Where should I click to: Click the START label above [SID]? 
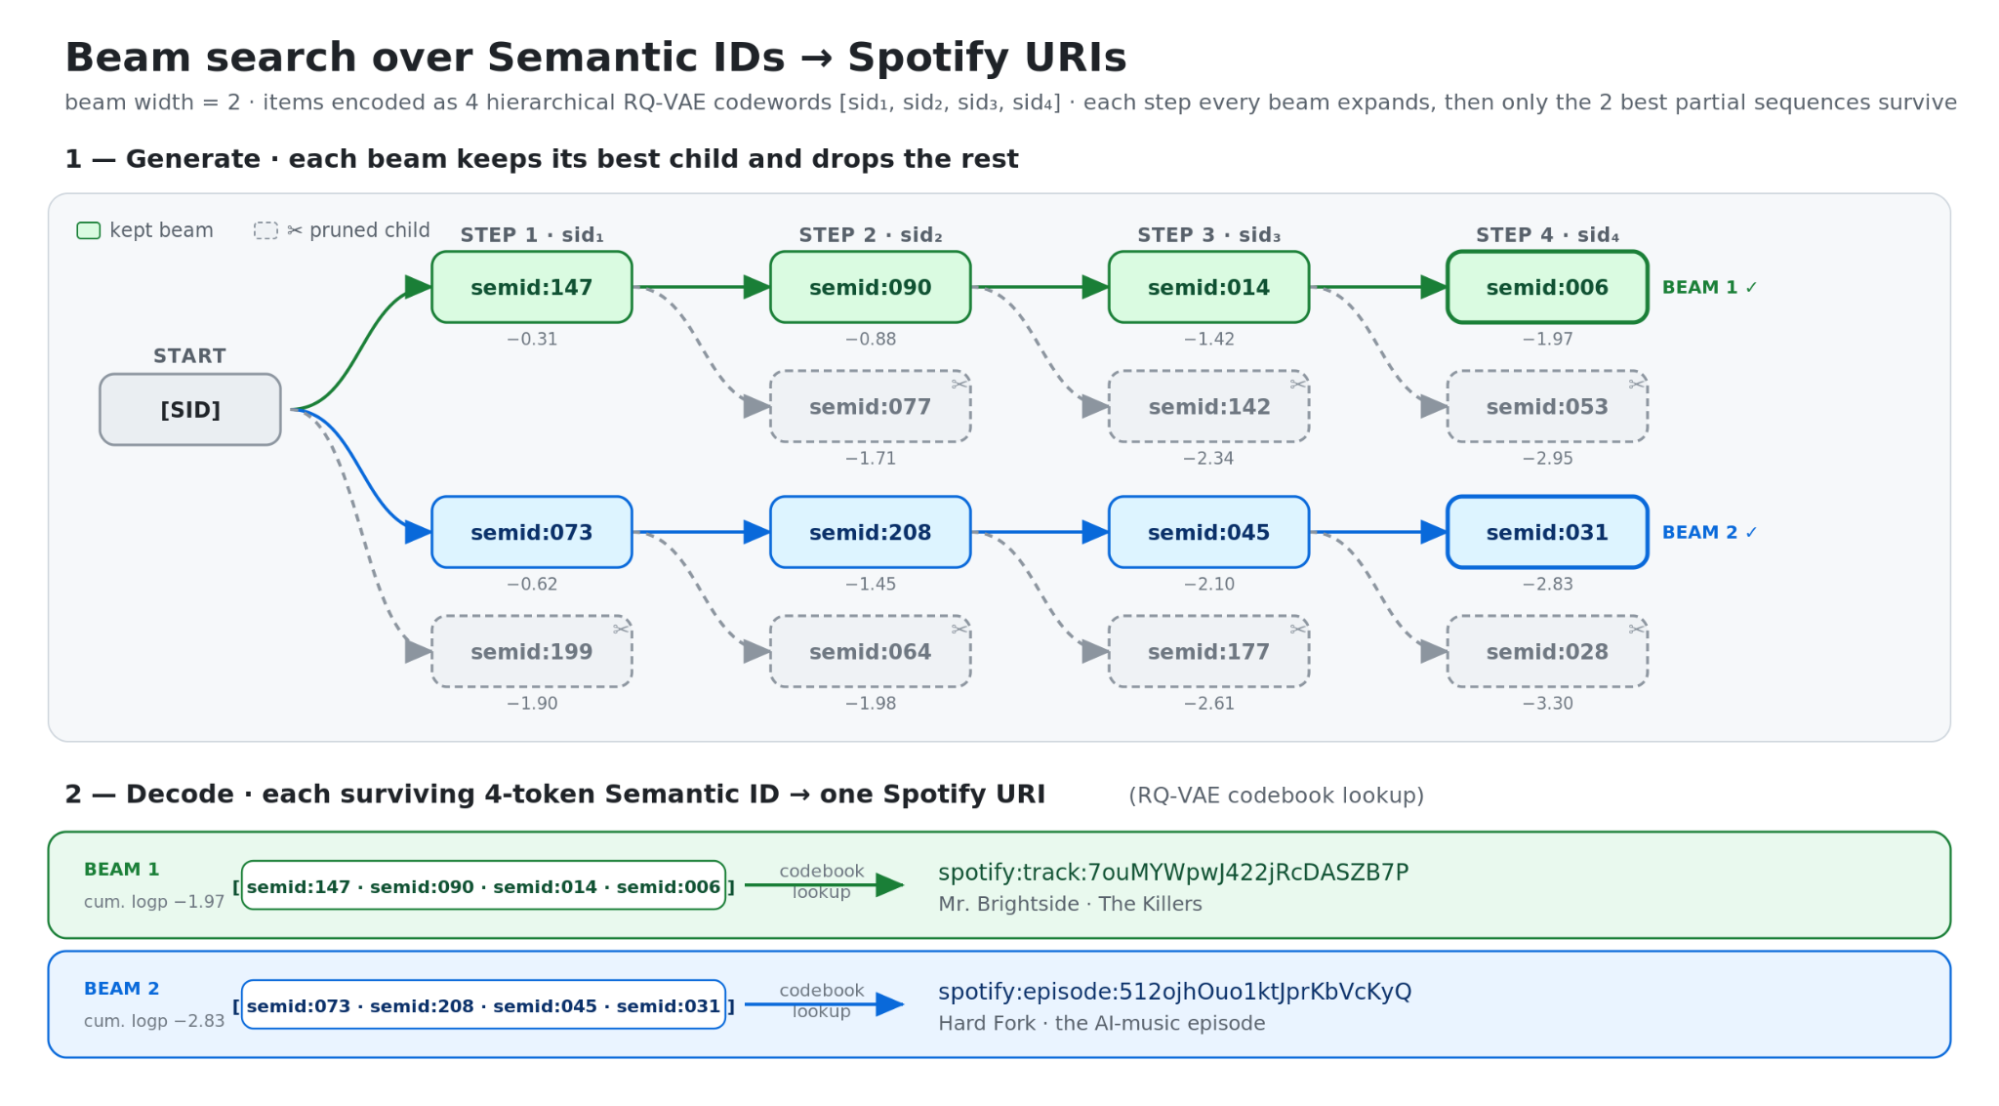click(189, 356)
